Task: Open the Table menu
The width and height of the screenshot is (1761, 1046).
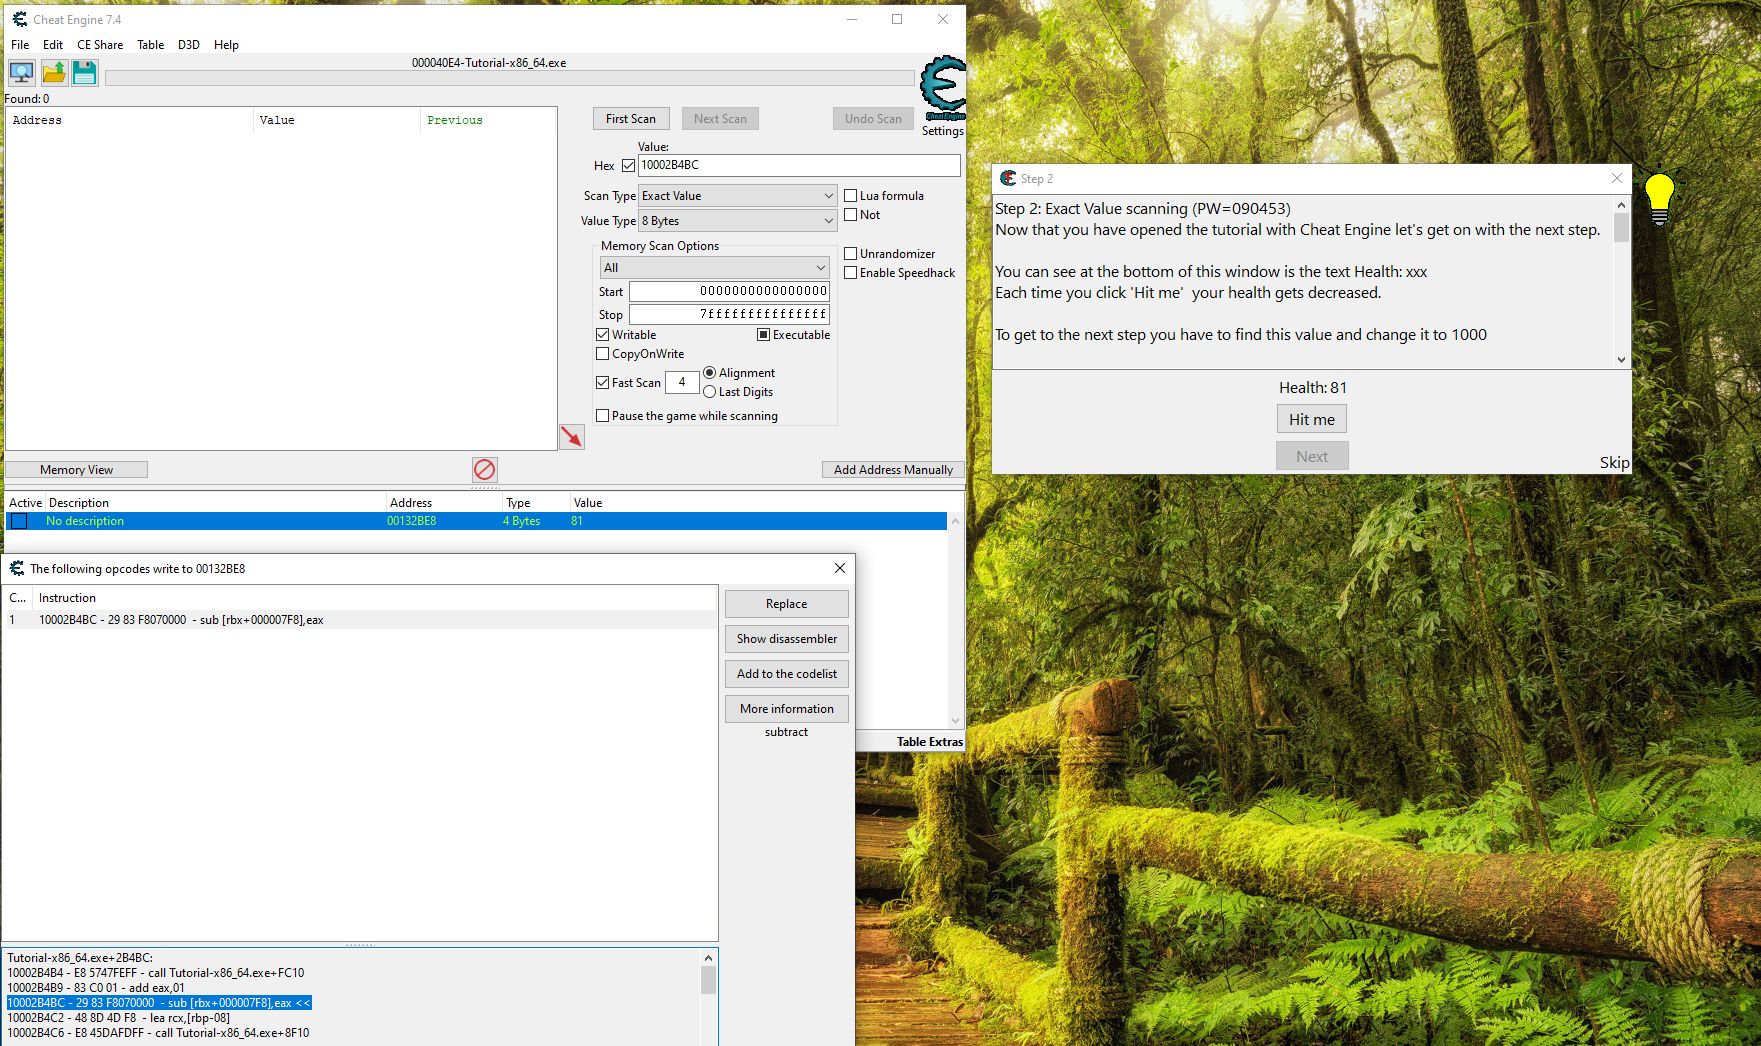Action: click(x=150, y=45)
